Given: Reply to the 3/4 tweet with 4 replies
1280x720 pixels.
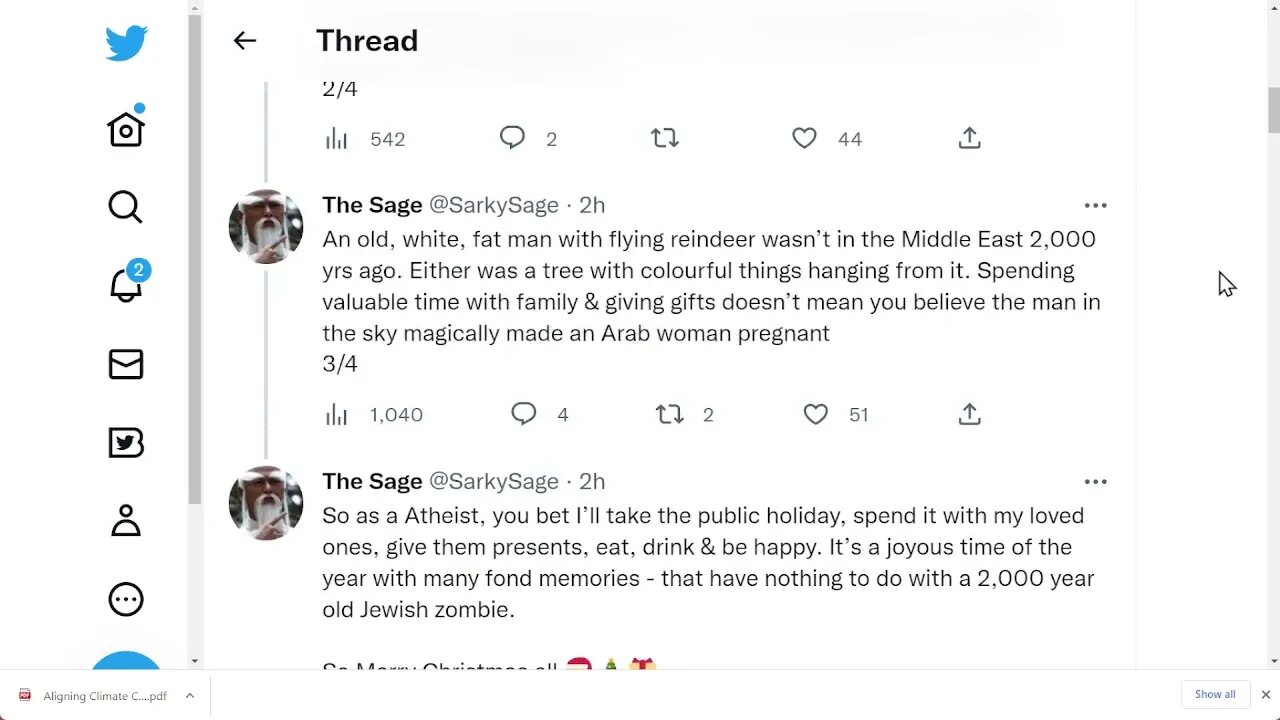Looking at the screenshot, I should click(523, 414).
